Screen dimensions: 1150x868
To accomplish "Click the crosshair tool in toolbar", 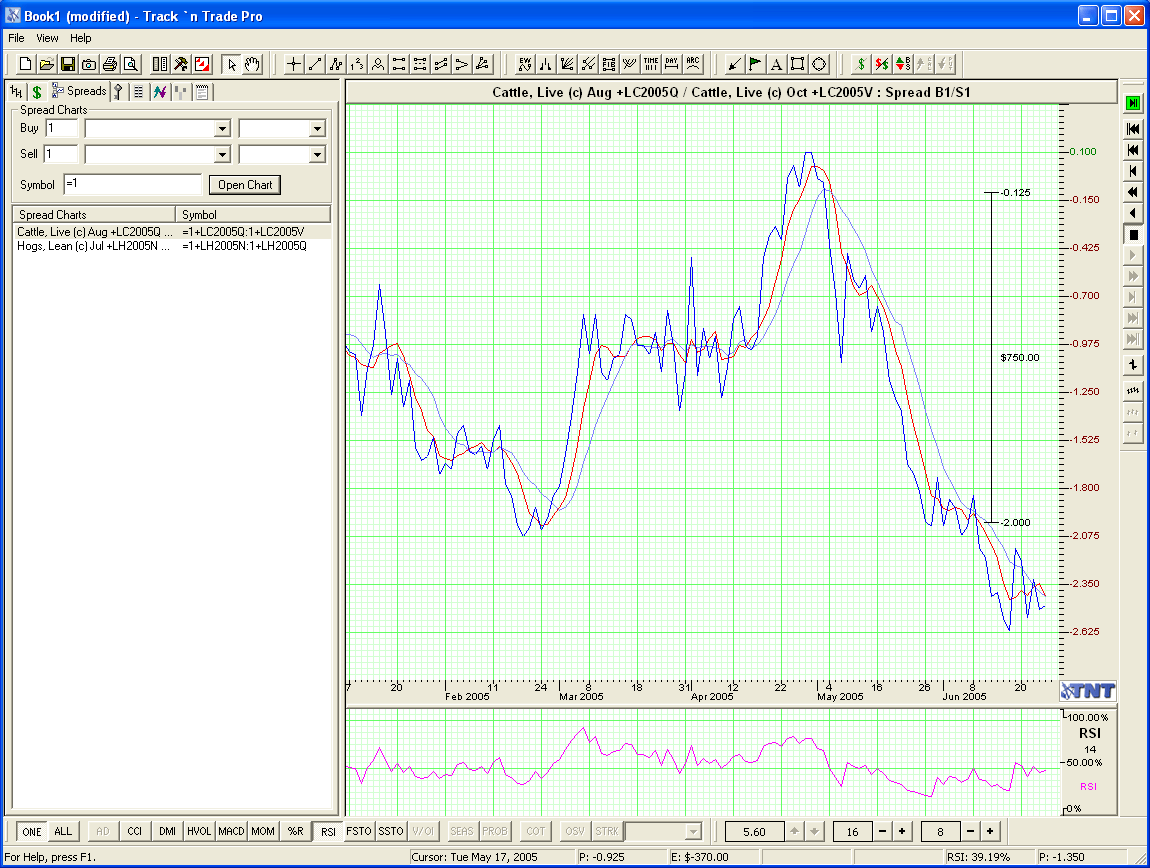I will click(x=294, y=64).
